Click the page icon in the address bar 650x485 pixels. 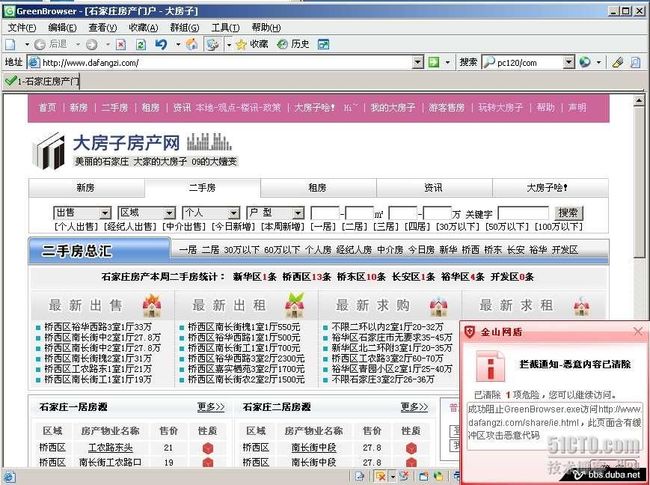[x=34, y=63]
